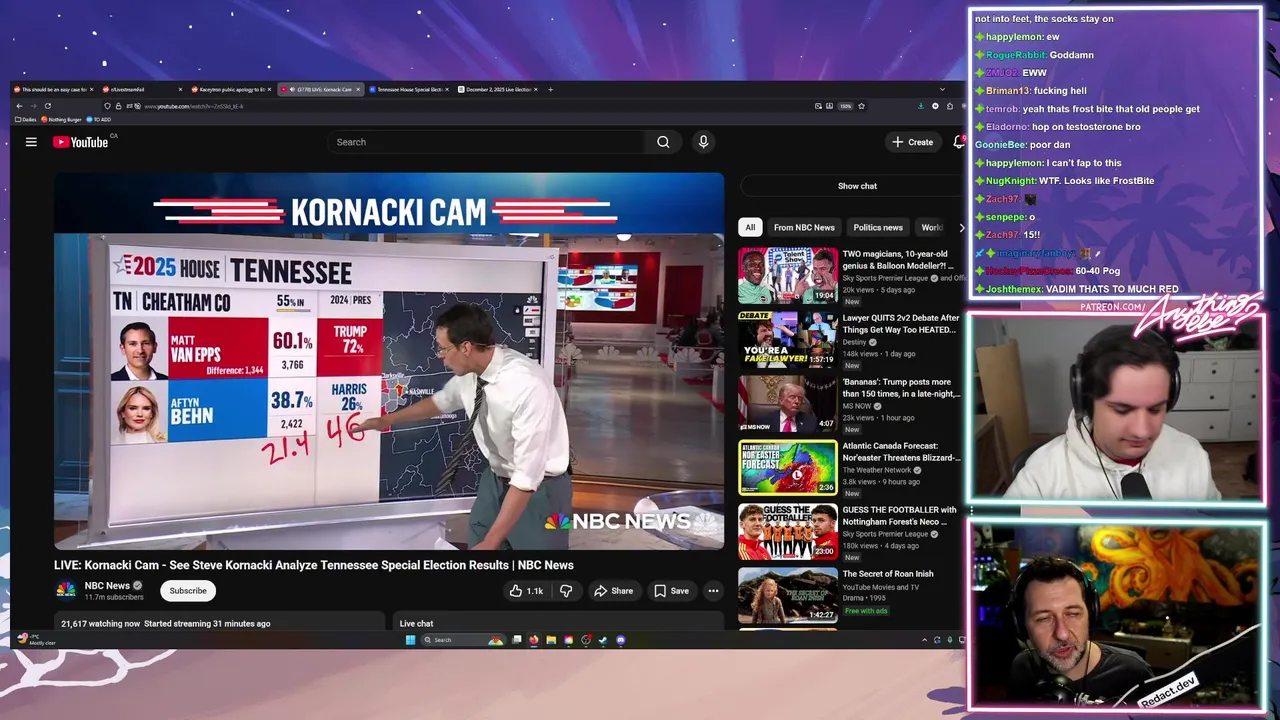Click '21,617 watching now' text
This screenshot has height=720, width=1280.
(100, 624)
